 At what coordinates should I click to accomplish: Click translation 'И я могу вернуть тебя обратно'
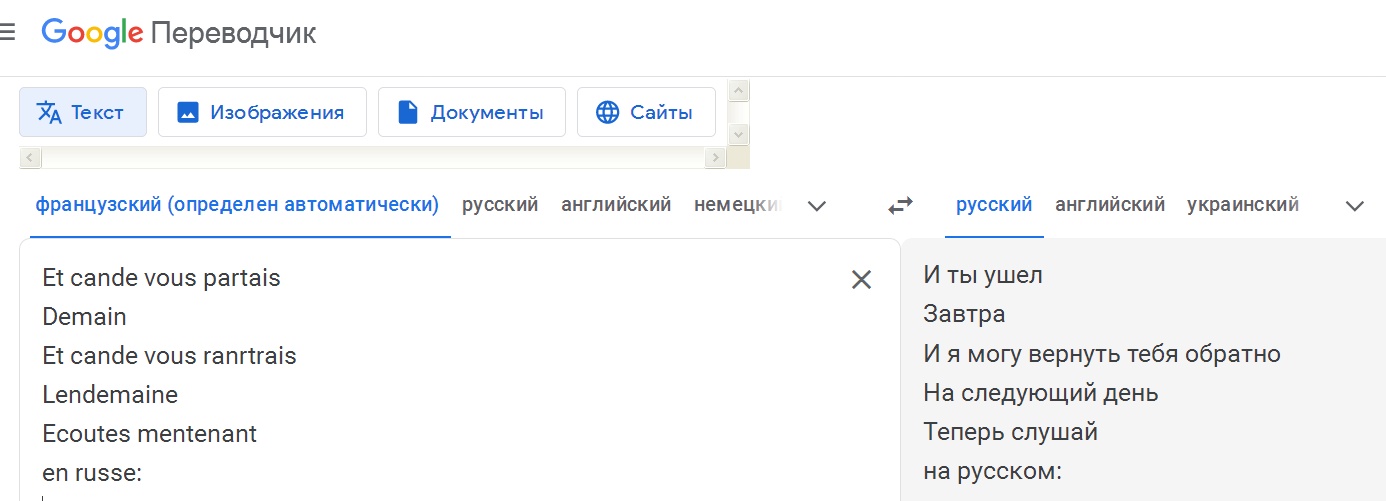coord(1102,354)
